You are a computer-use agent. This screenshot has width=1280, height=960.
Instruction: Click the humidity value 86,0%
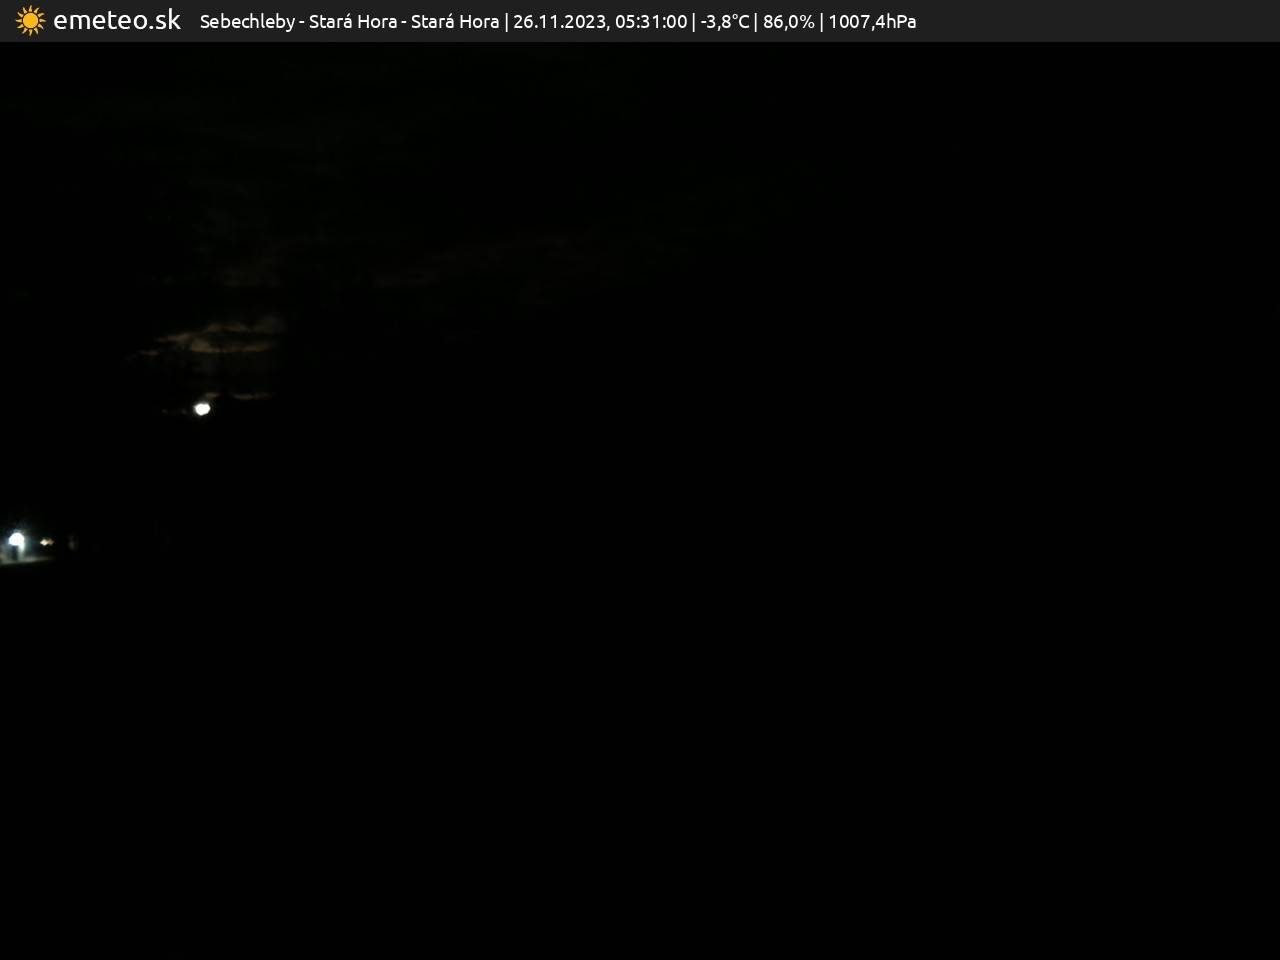click(x=788, y=22)
